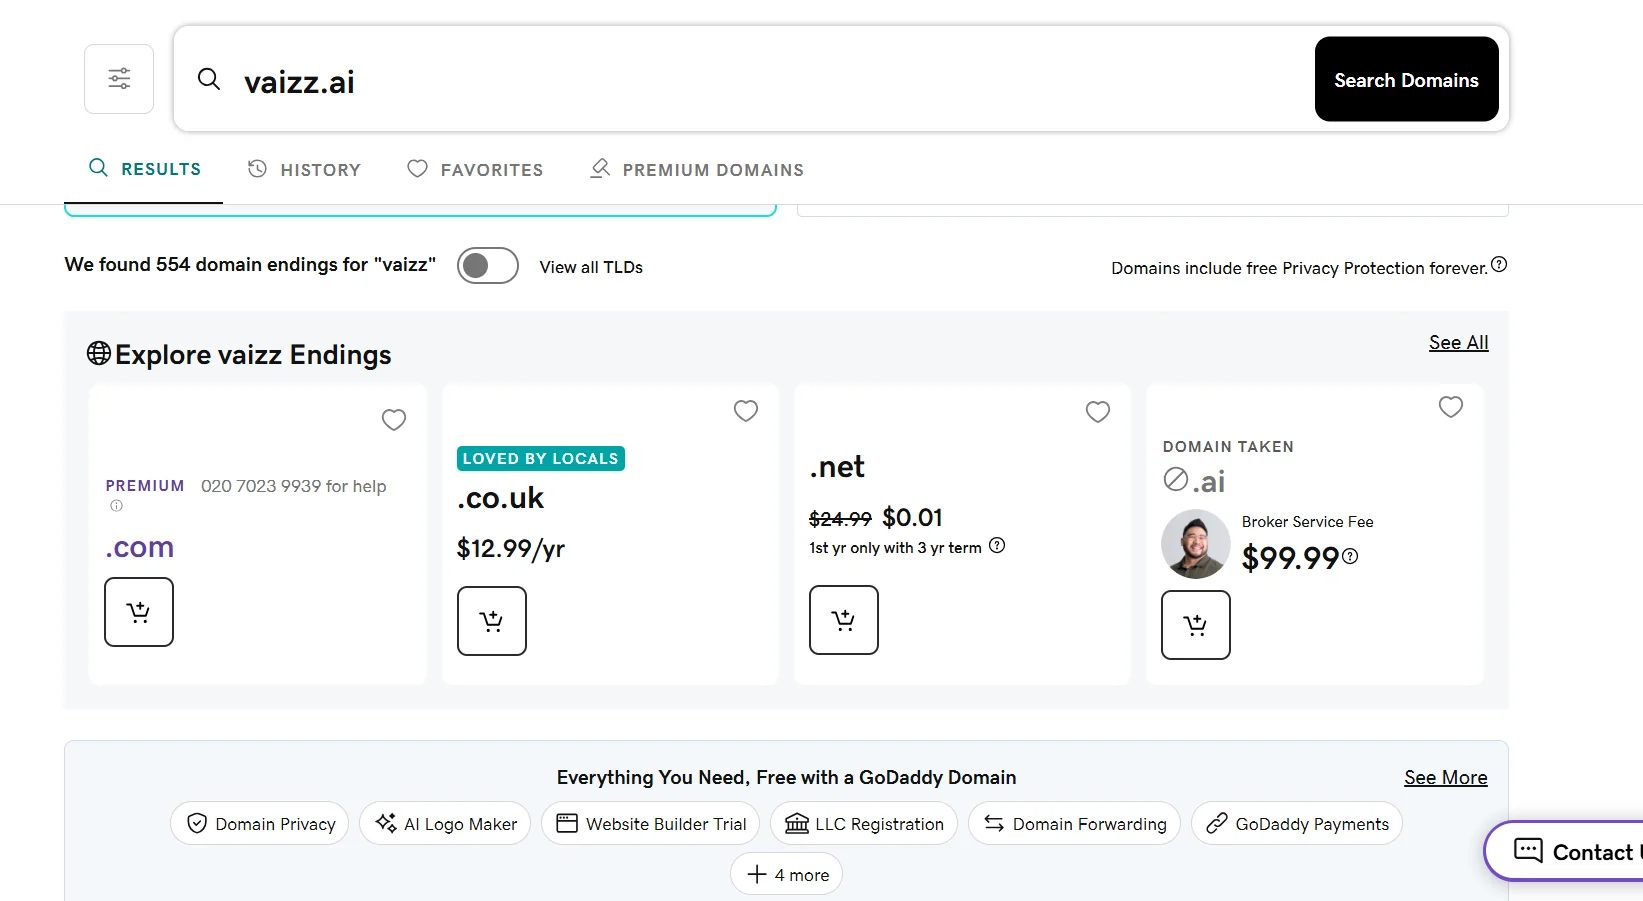Click the $0.01 discounted price
This screenshot has width=1643, height=901.
[x=913, y=517]
